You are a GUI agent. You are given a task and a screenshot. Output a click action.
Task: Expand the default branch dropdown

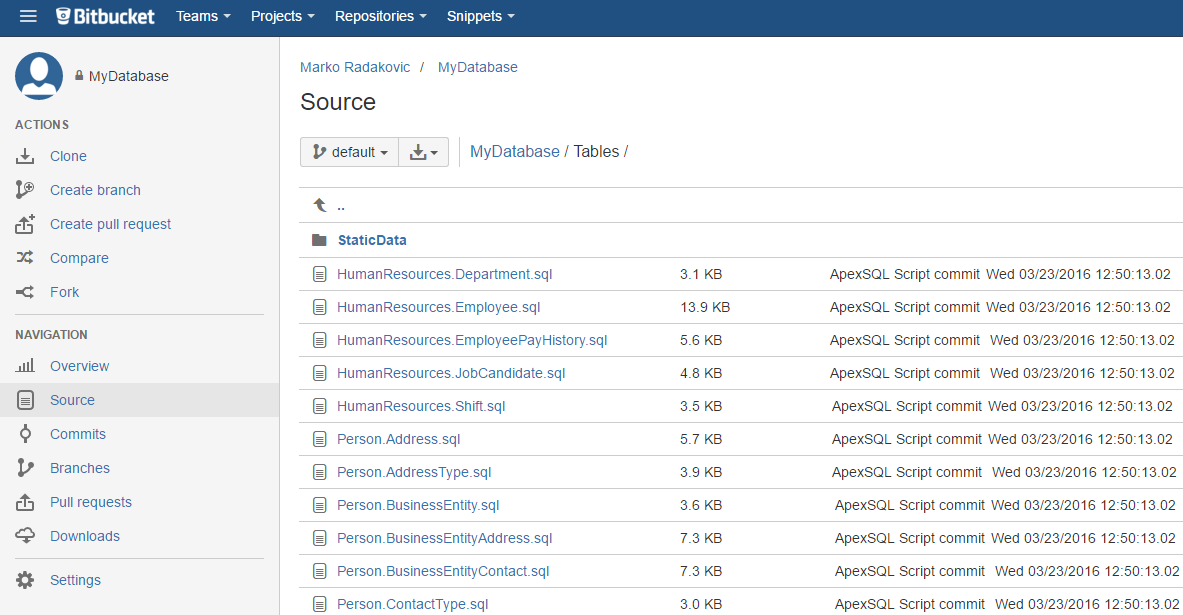[349, 152]
